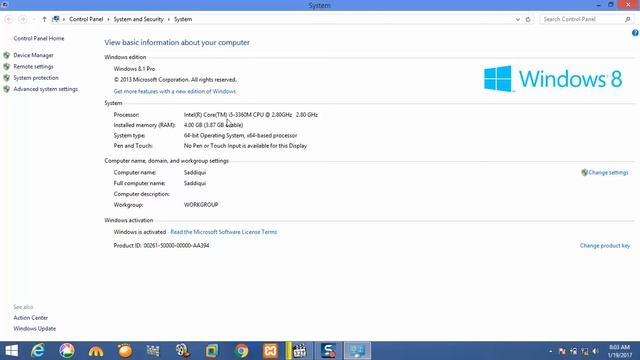Open Windows Update link
Screen dimensions: 640x360
pos(35,329)
